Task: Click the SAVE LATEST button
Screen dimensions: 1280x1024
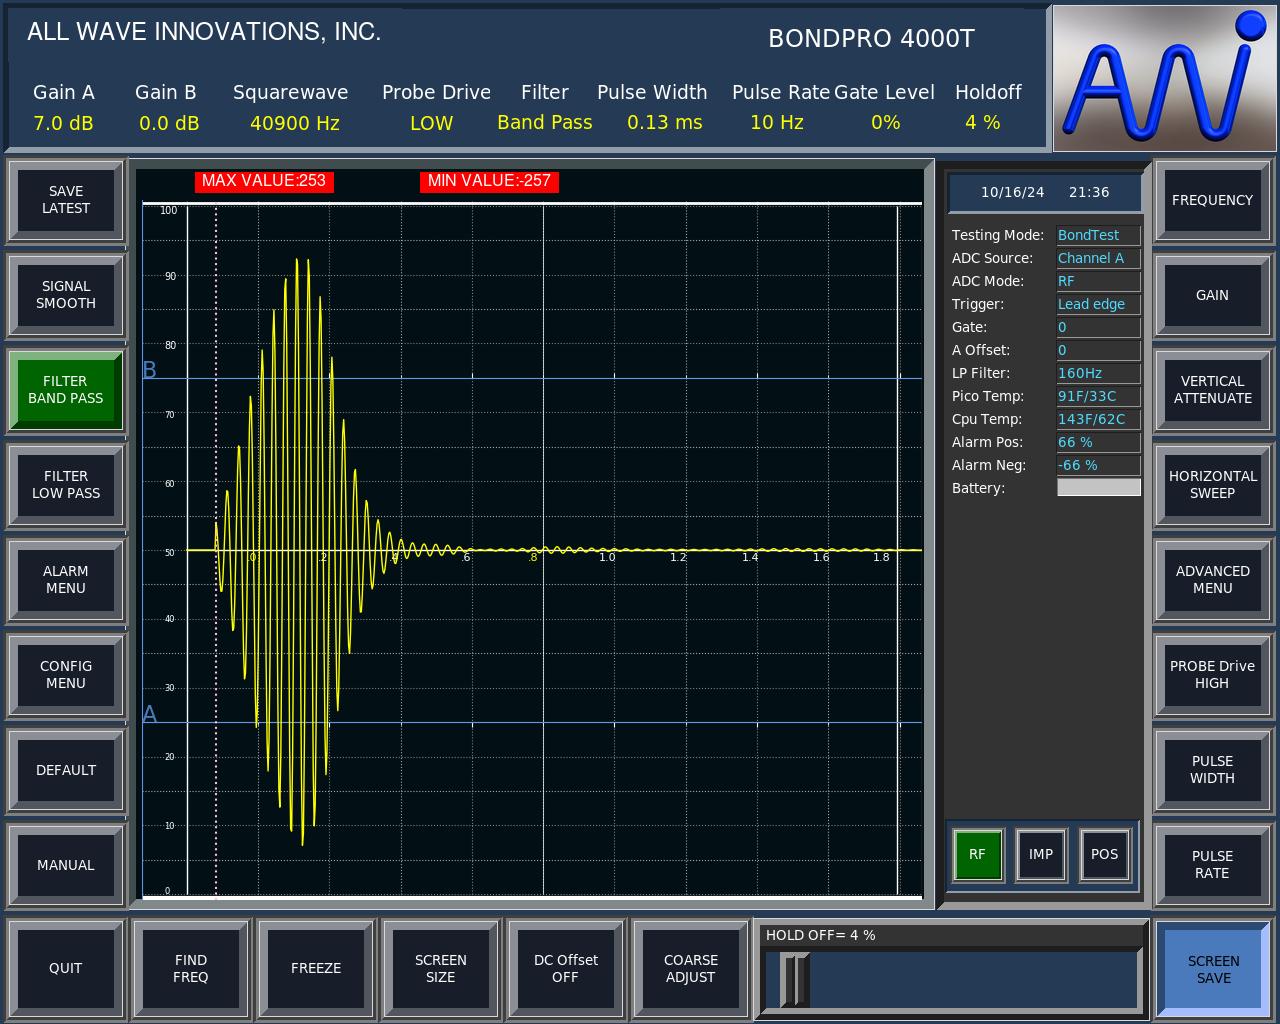Action: pos(66,200)
